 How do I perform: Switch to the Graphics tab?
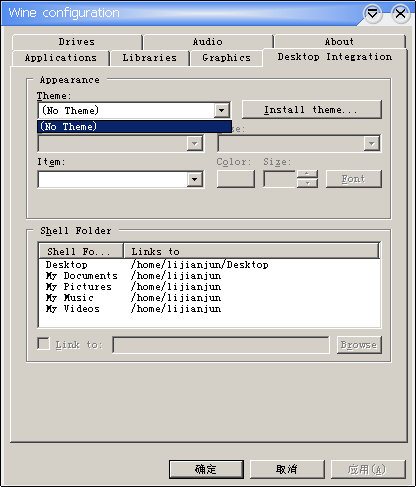click(x=226, y=58)
